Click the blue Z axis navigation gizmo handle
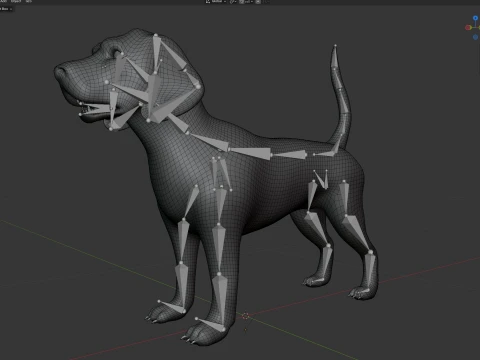This screenshot has width=480, height=360. click(x=476, y=18)
